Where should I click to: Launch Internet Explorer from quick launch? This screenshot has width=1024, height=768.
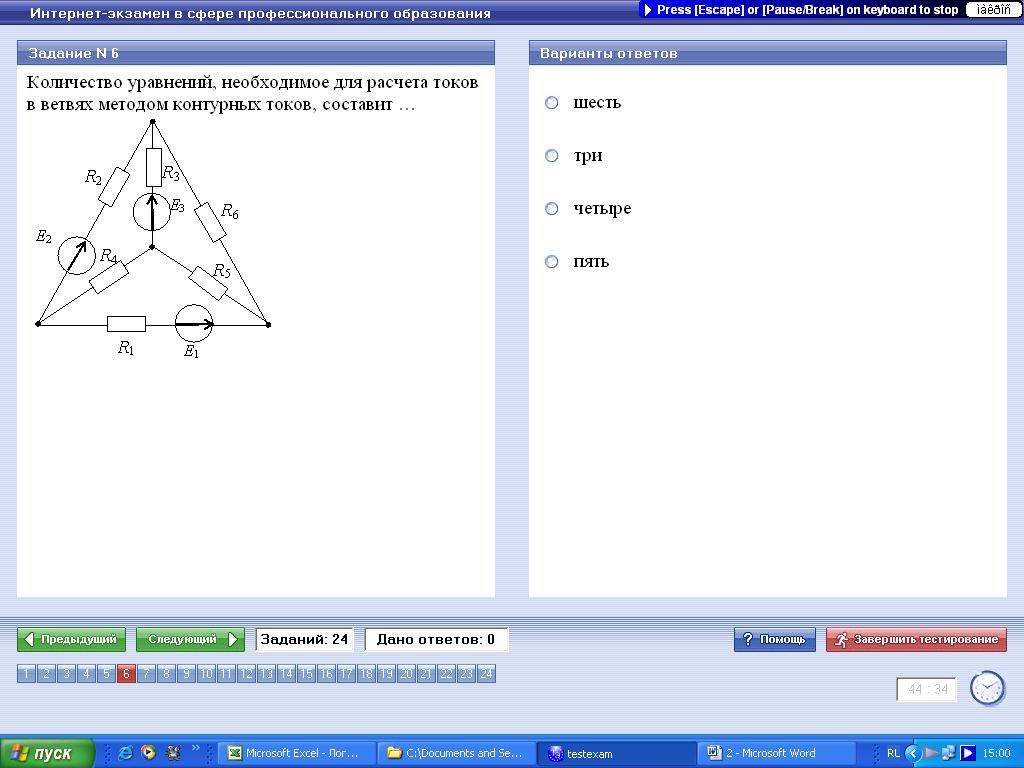(125, 753)
